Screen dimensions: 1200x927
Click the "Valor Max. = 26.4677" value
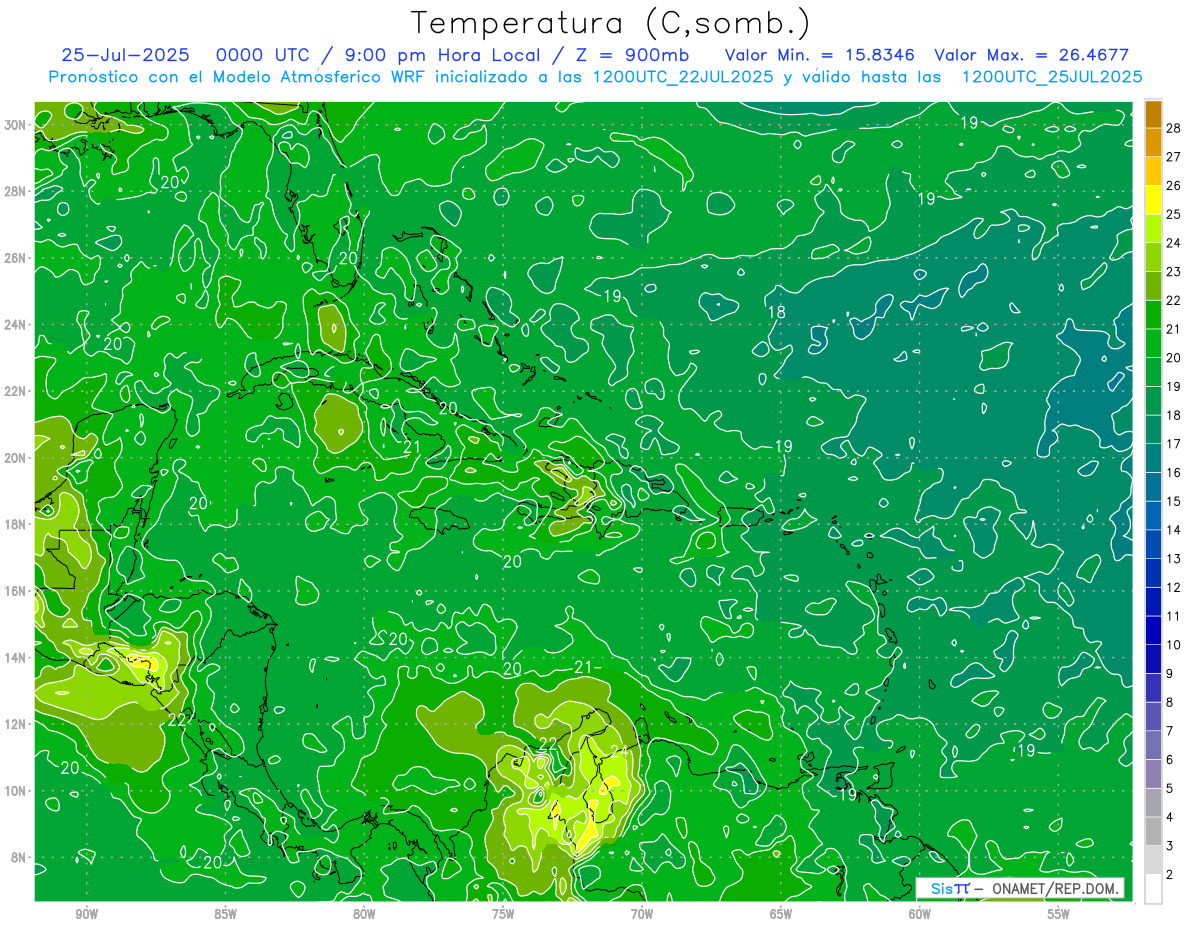1033,55
